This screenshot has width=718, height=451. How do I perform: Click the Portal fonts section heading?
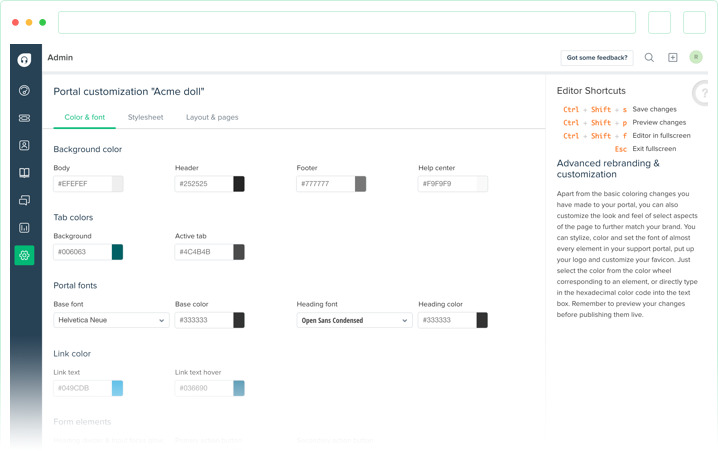[x=75, y=286]
